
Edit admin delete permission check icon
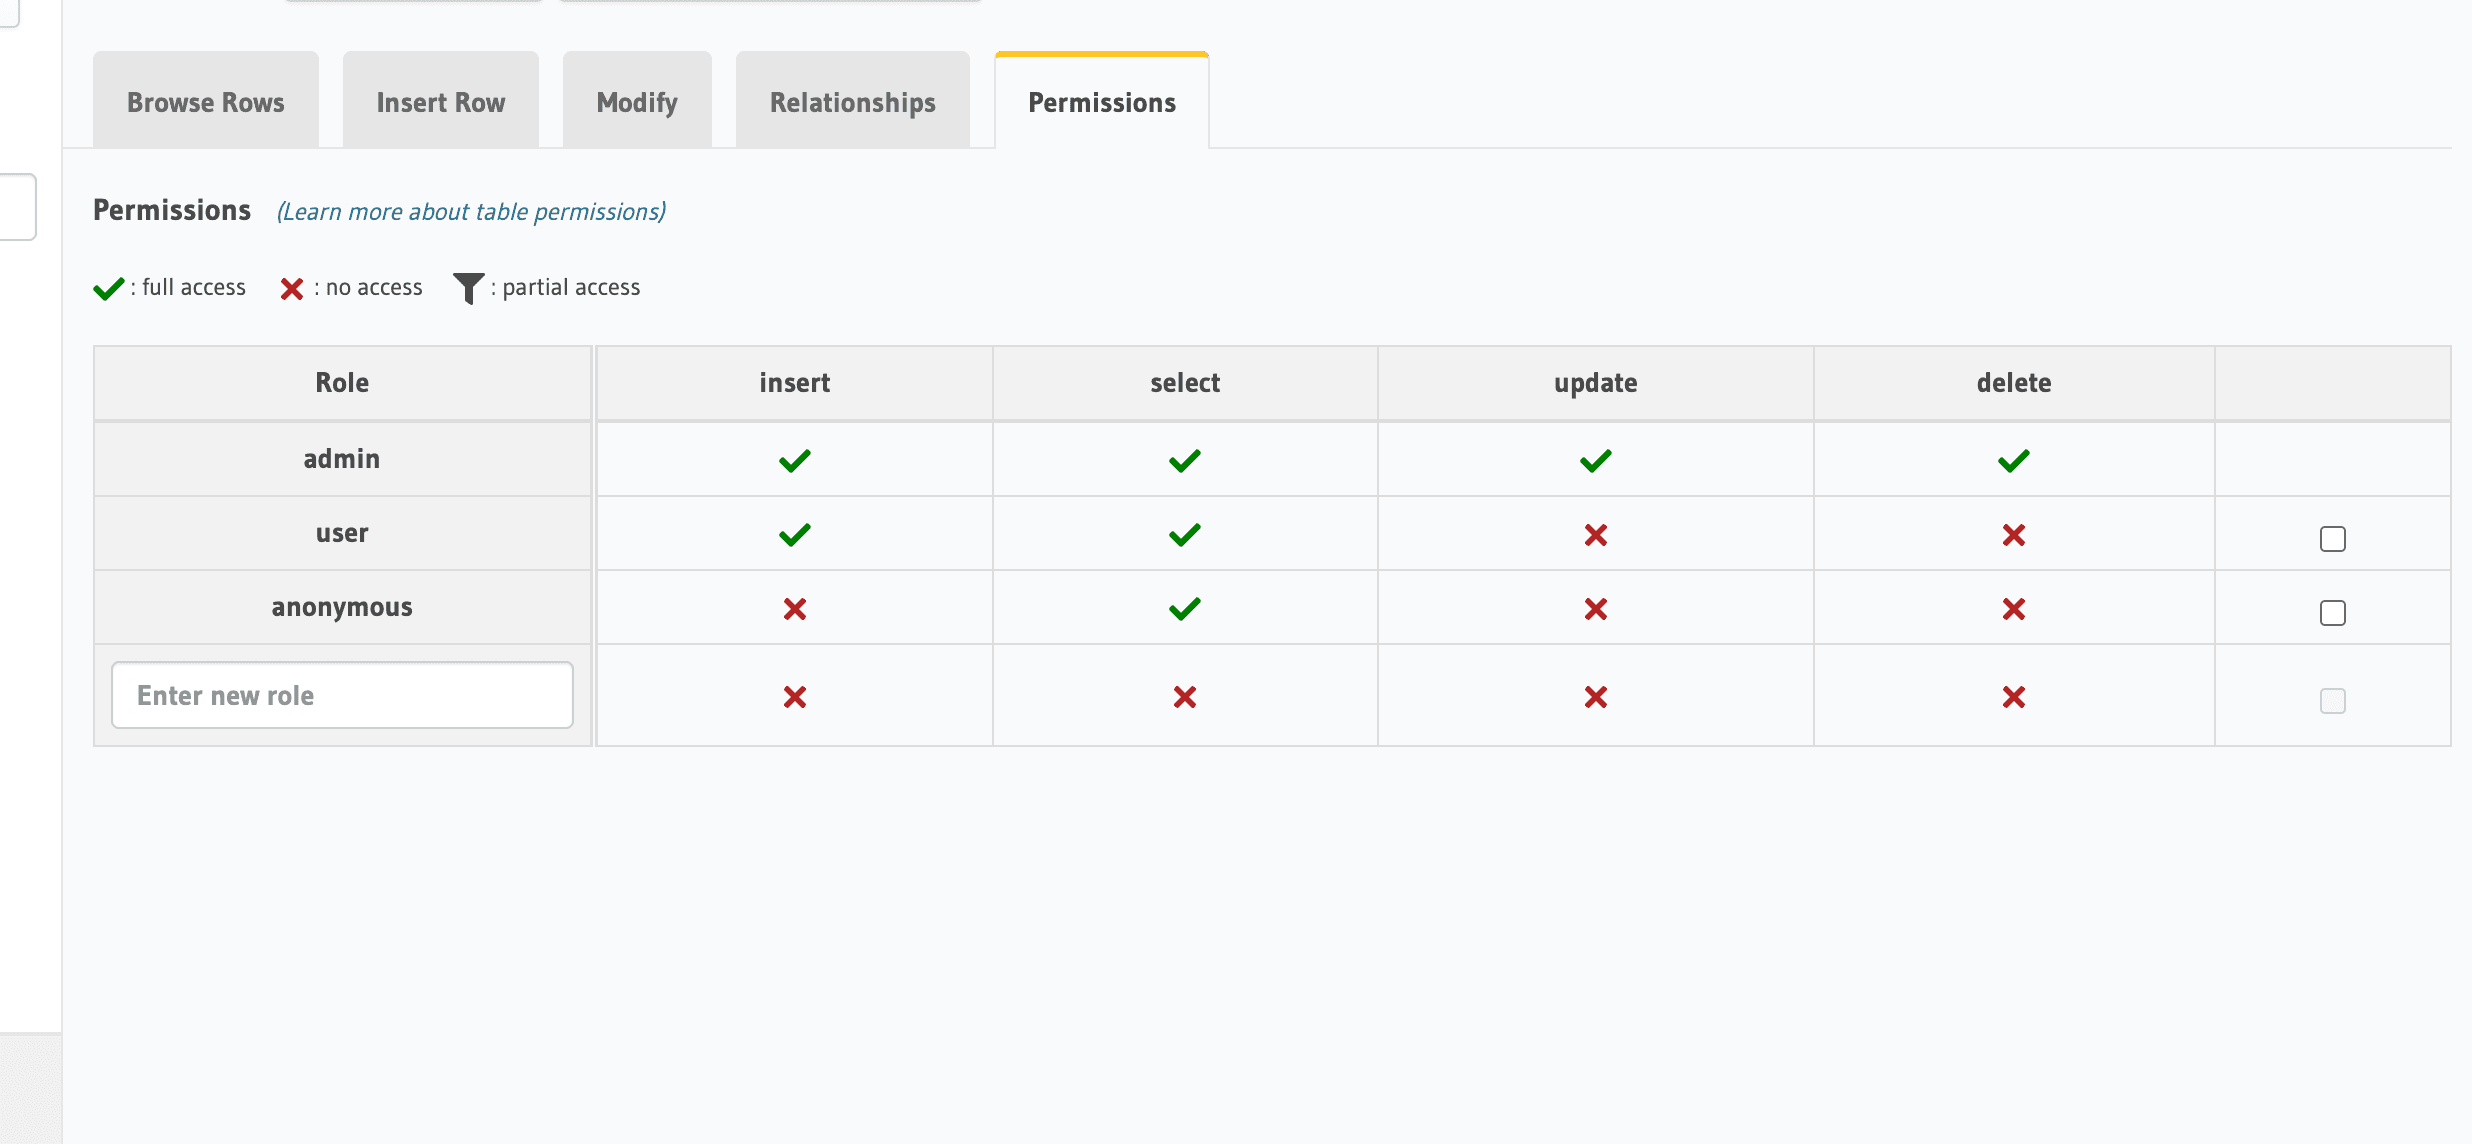2012,459
